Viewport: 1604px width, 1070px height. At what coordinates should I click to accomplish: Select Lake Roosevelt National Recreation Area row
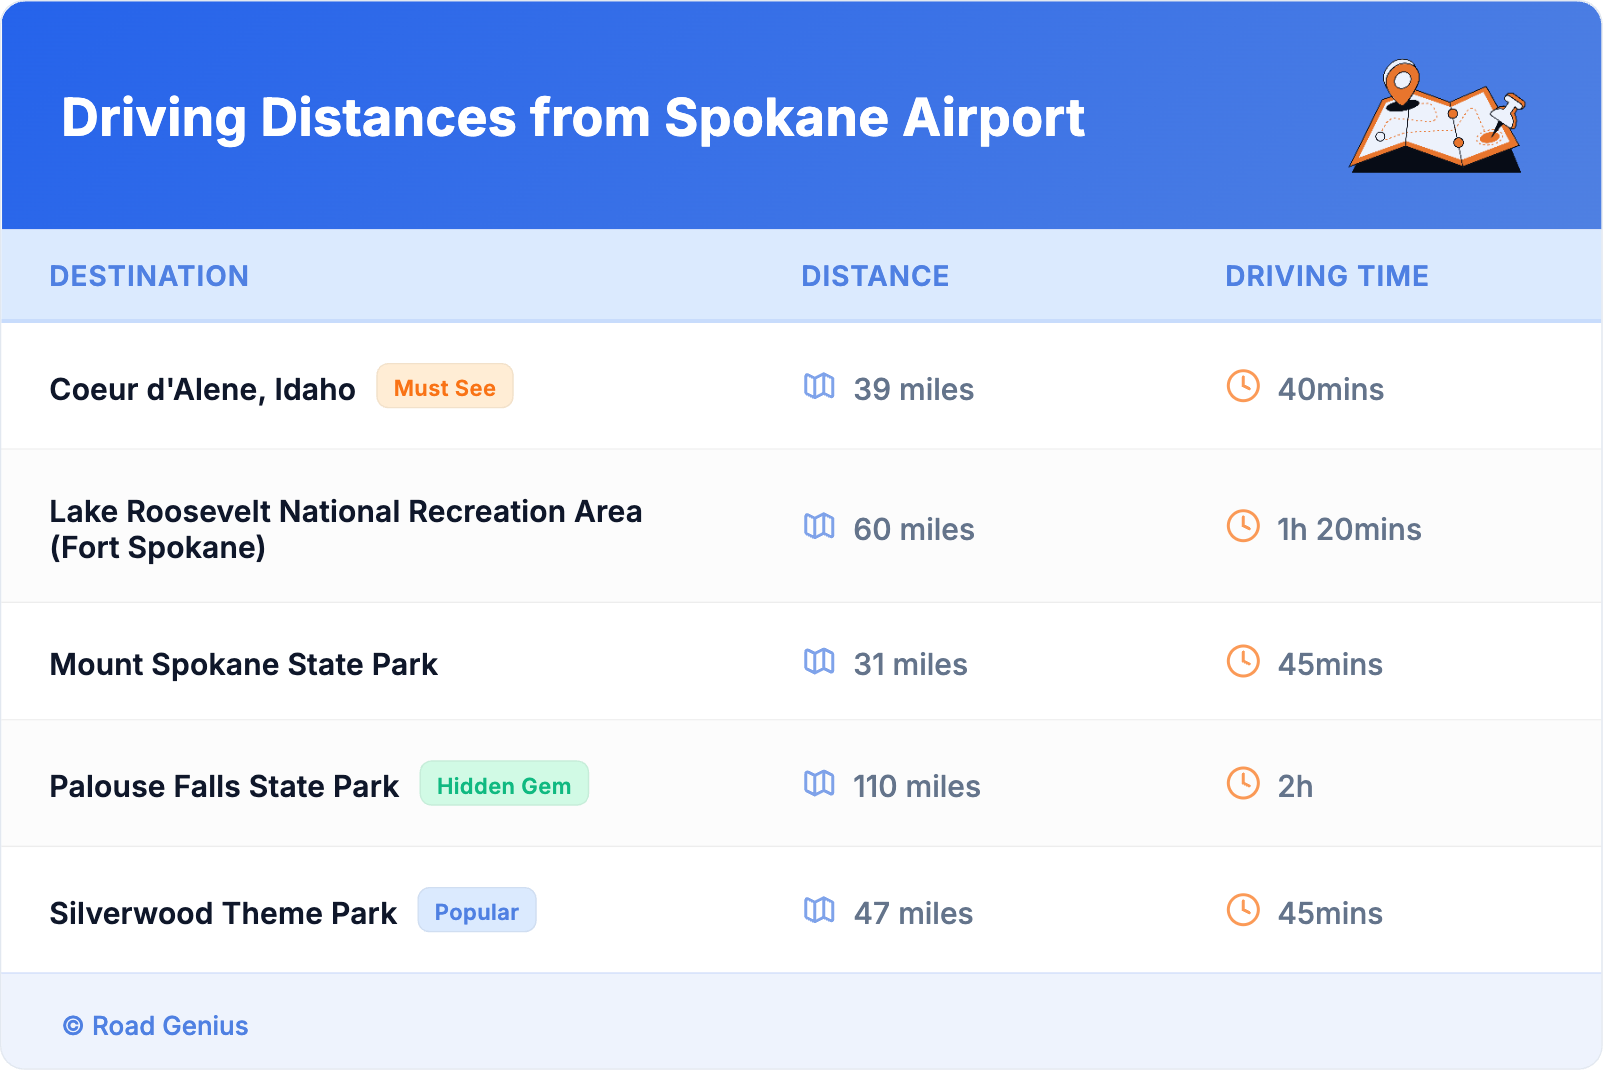click(345, 529)
